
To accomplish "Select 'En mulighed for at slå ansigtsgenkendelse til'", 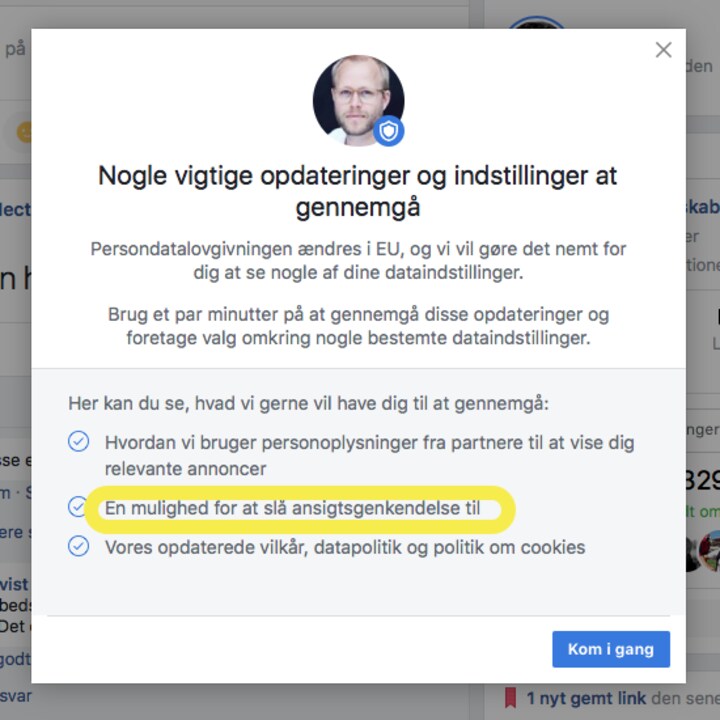I will [x=292, y=508].
